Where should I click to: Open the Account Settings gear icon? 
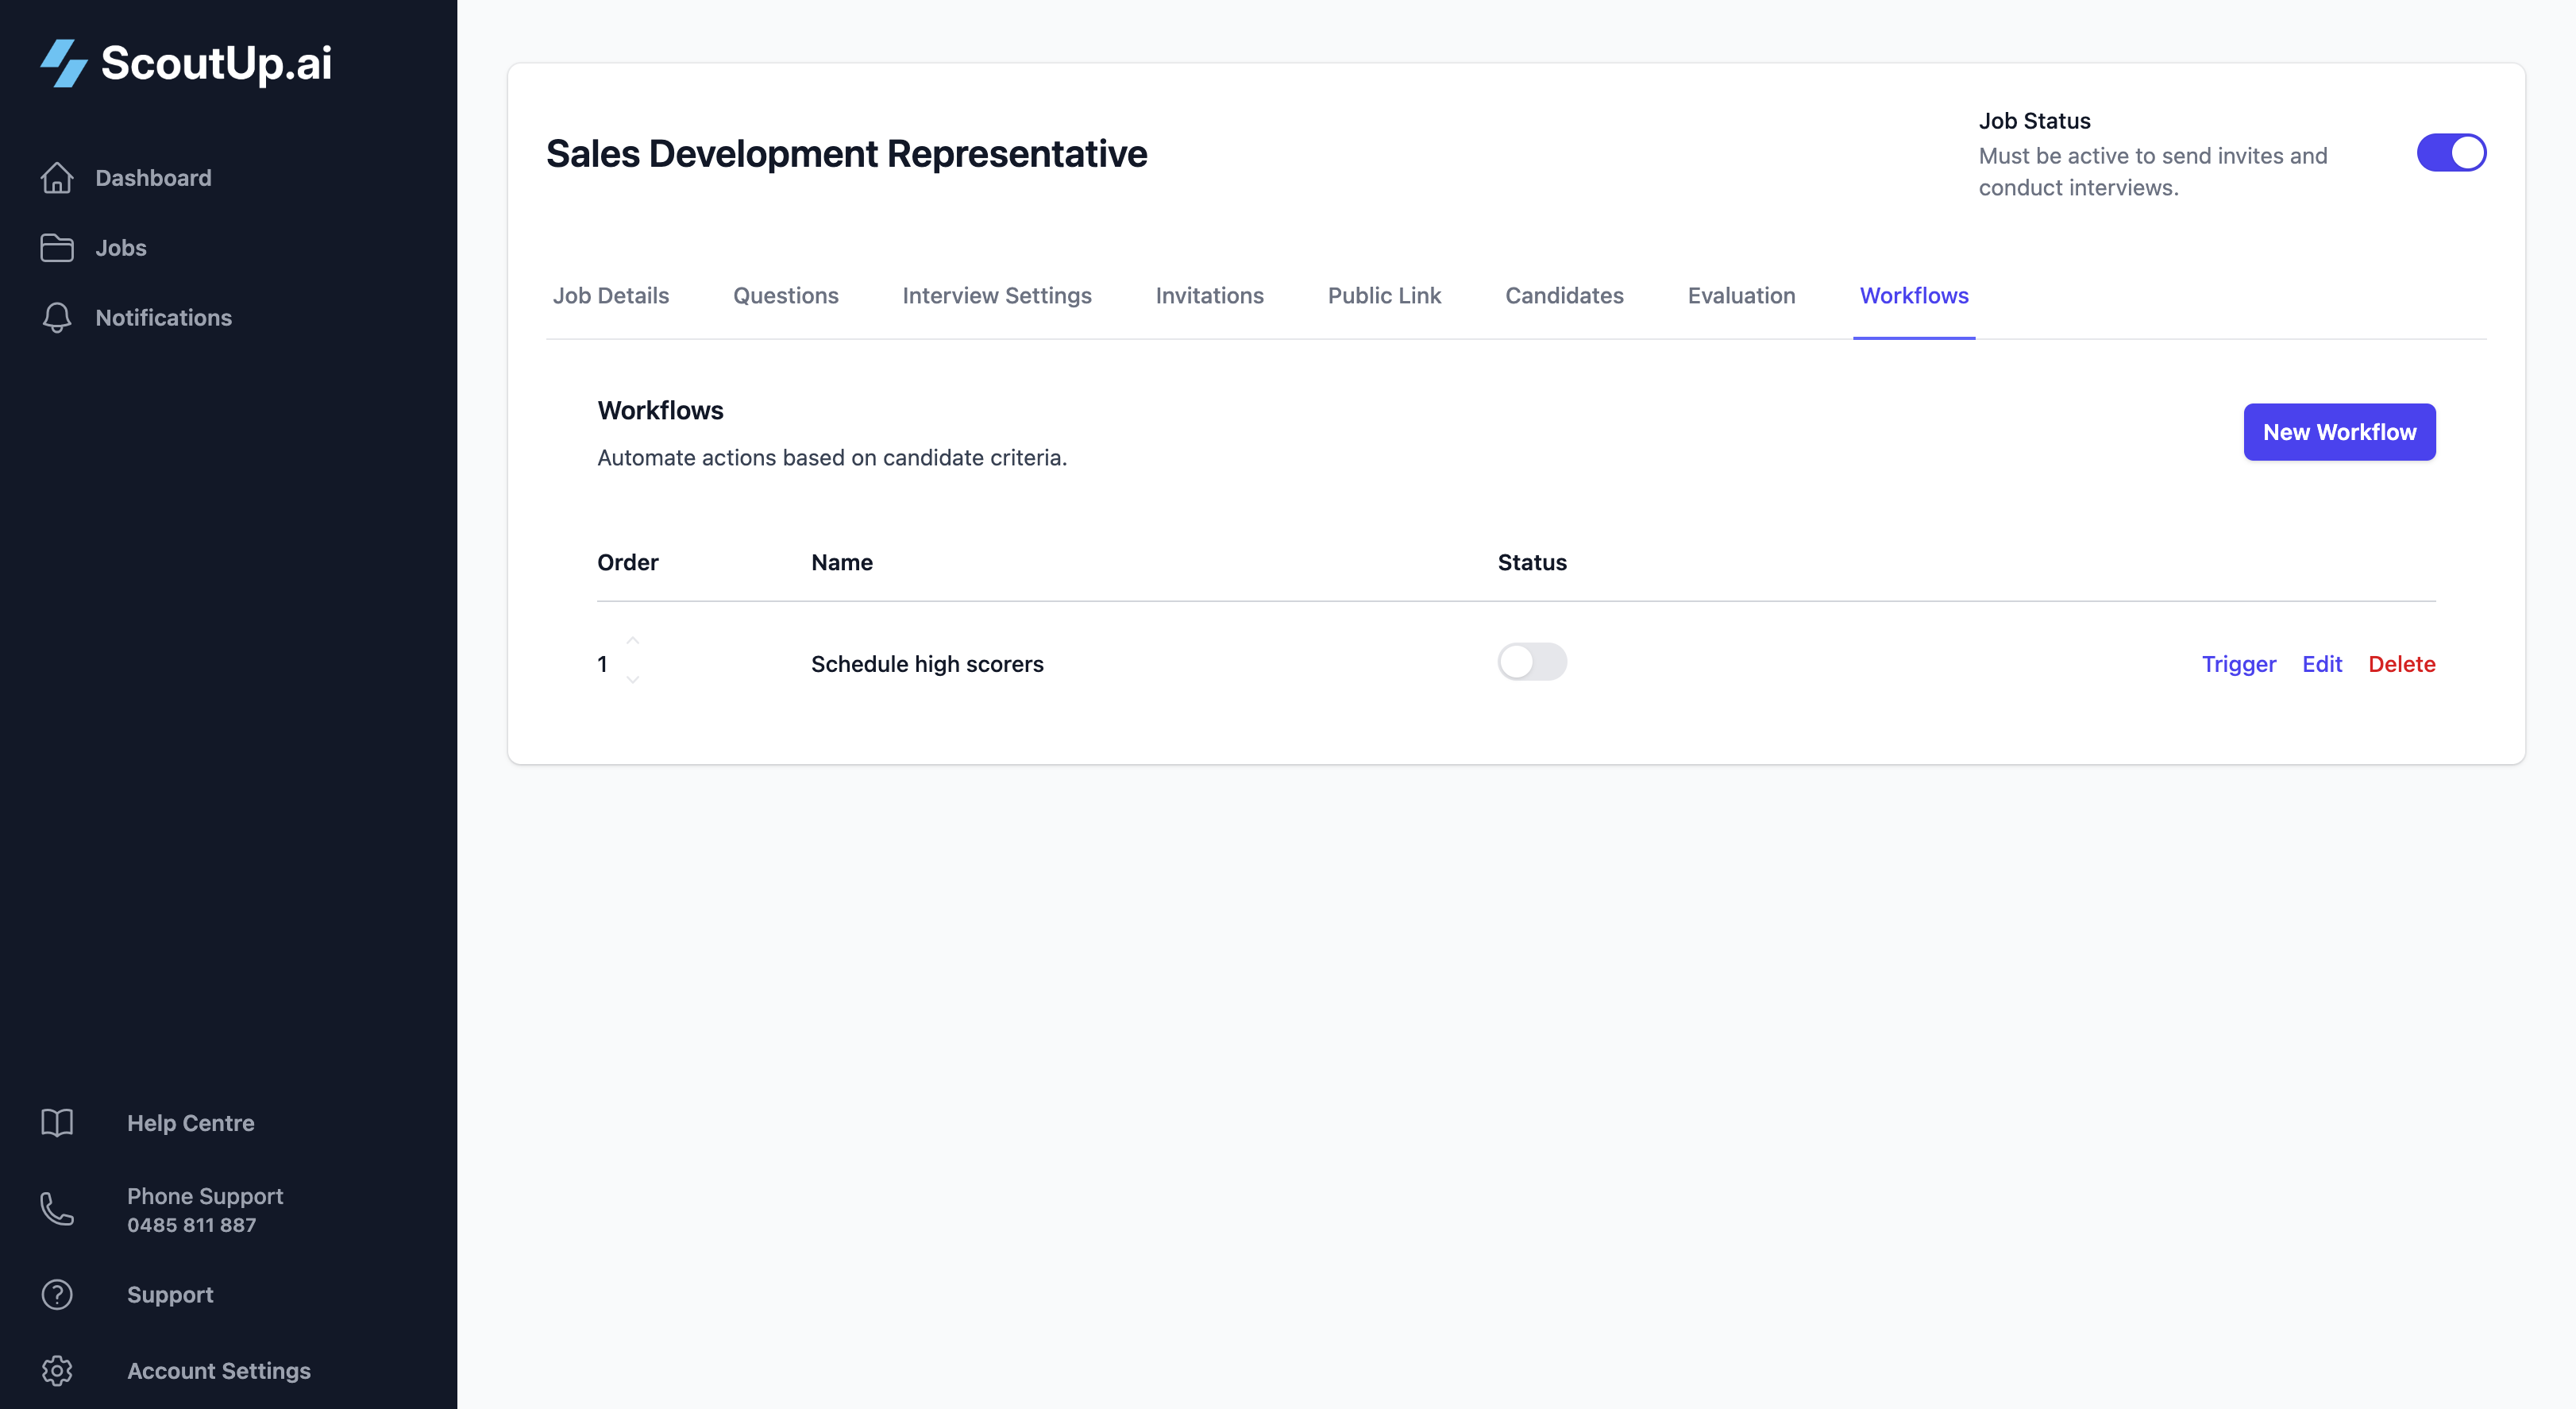click(57, 1370)
